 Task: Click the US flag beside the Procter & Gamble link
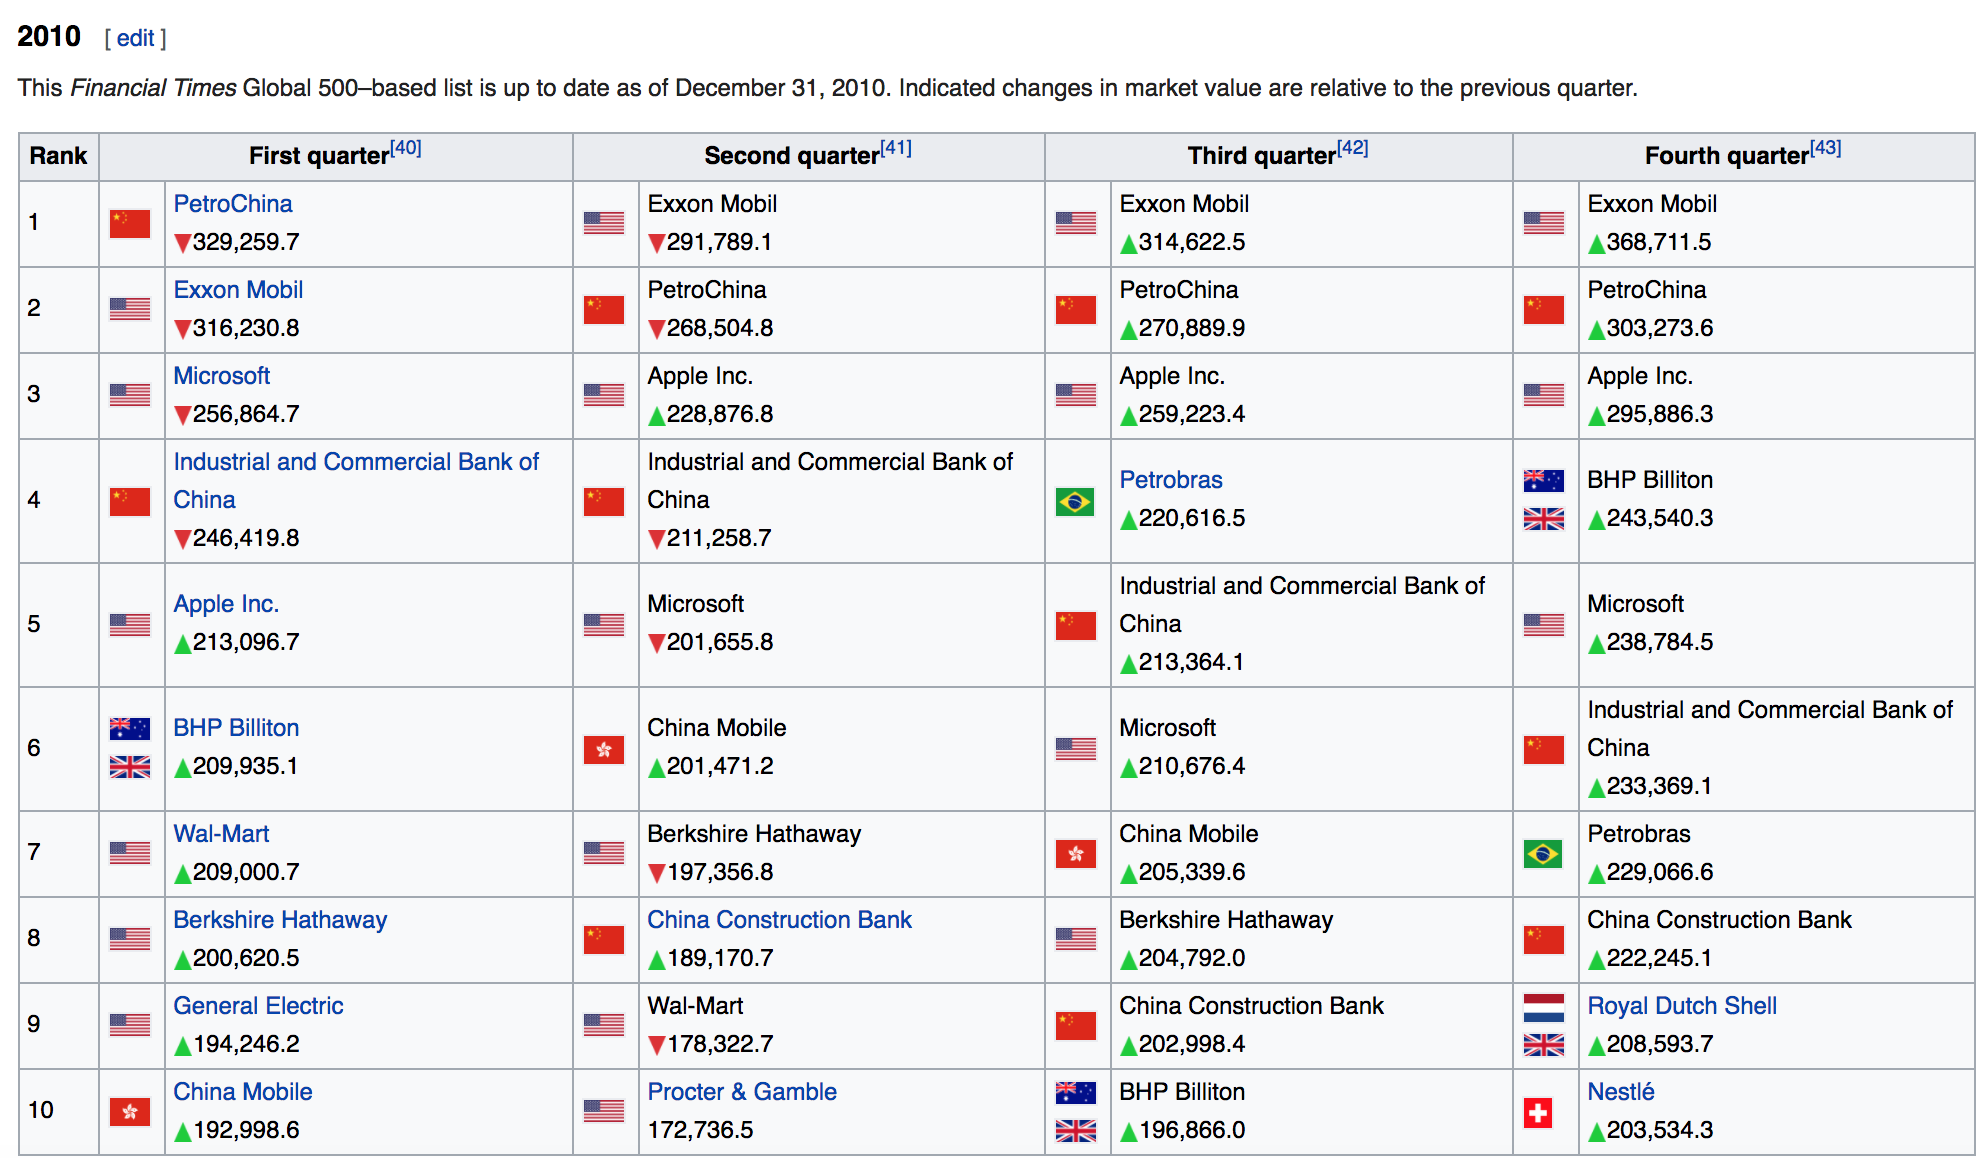[x=603, y=1111]
